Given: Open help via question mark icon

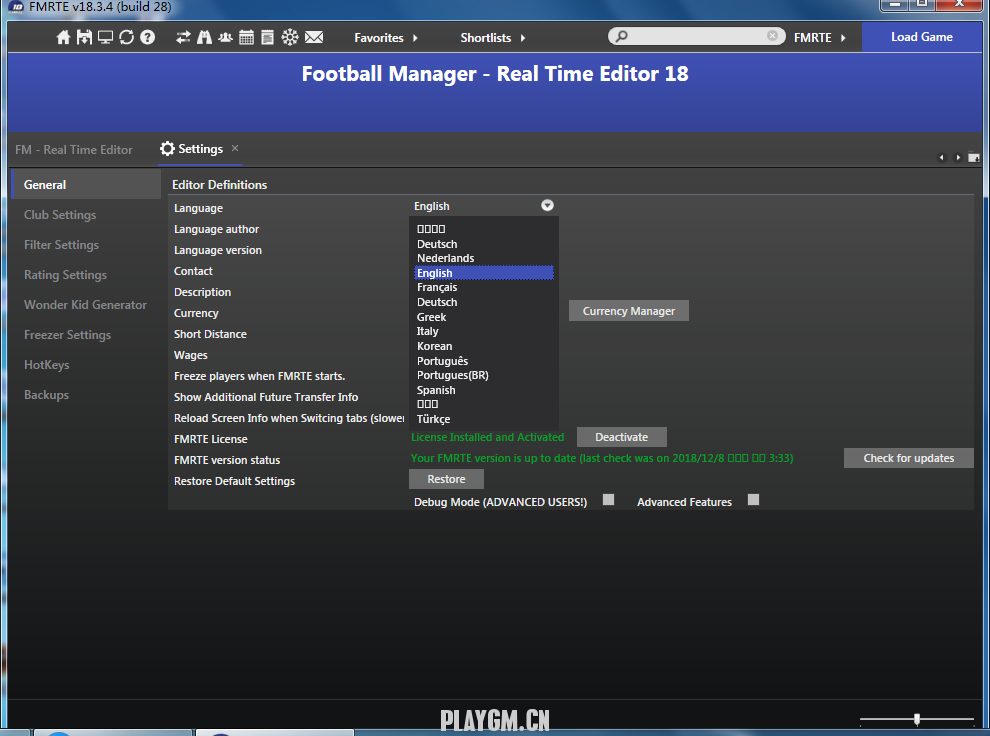Looking at the screenshot, I should pos(148,38).
